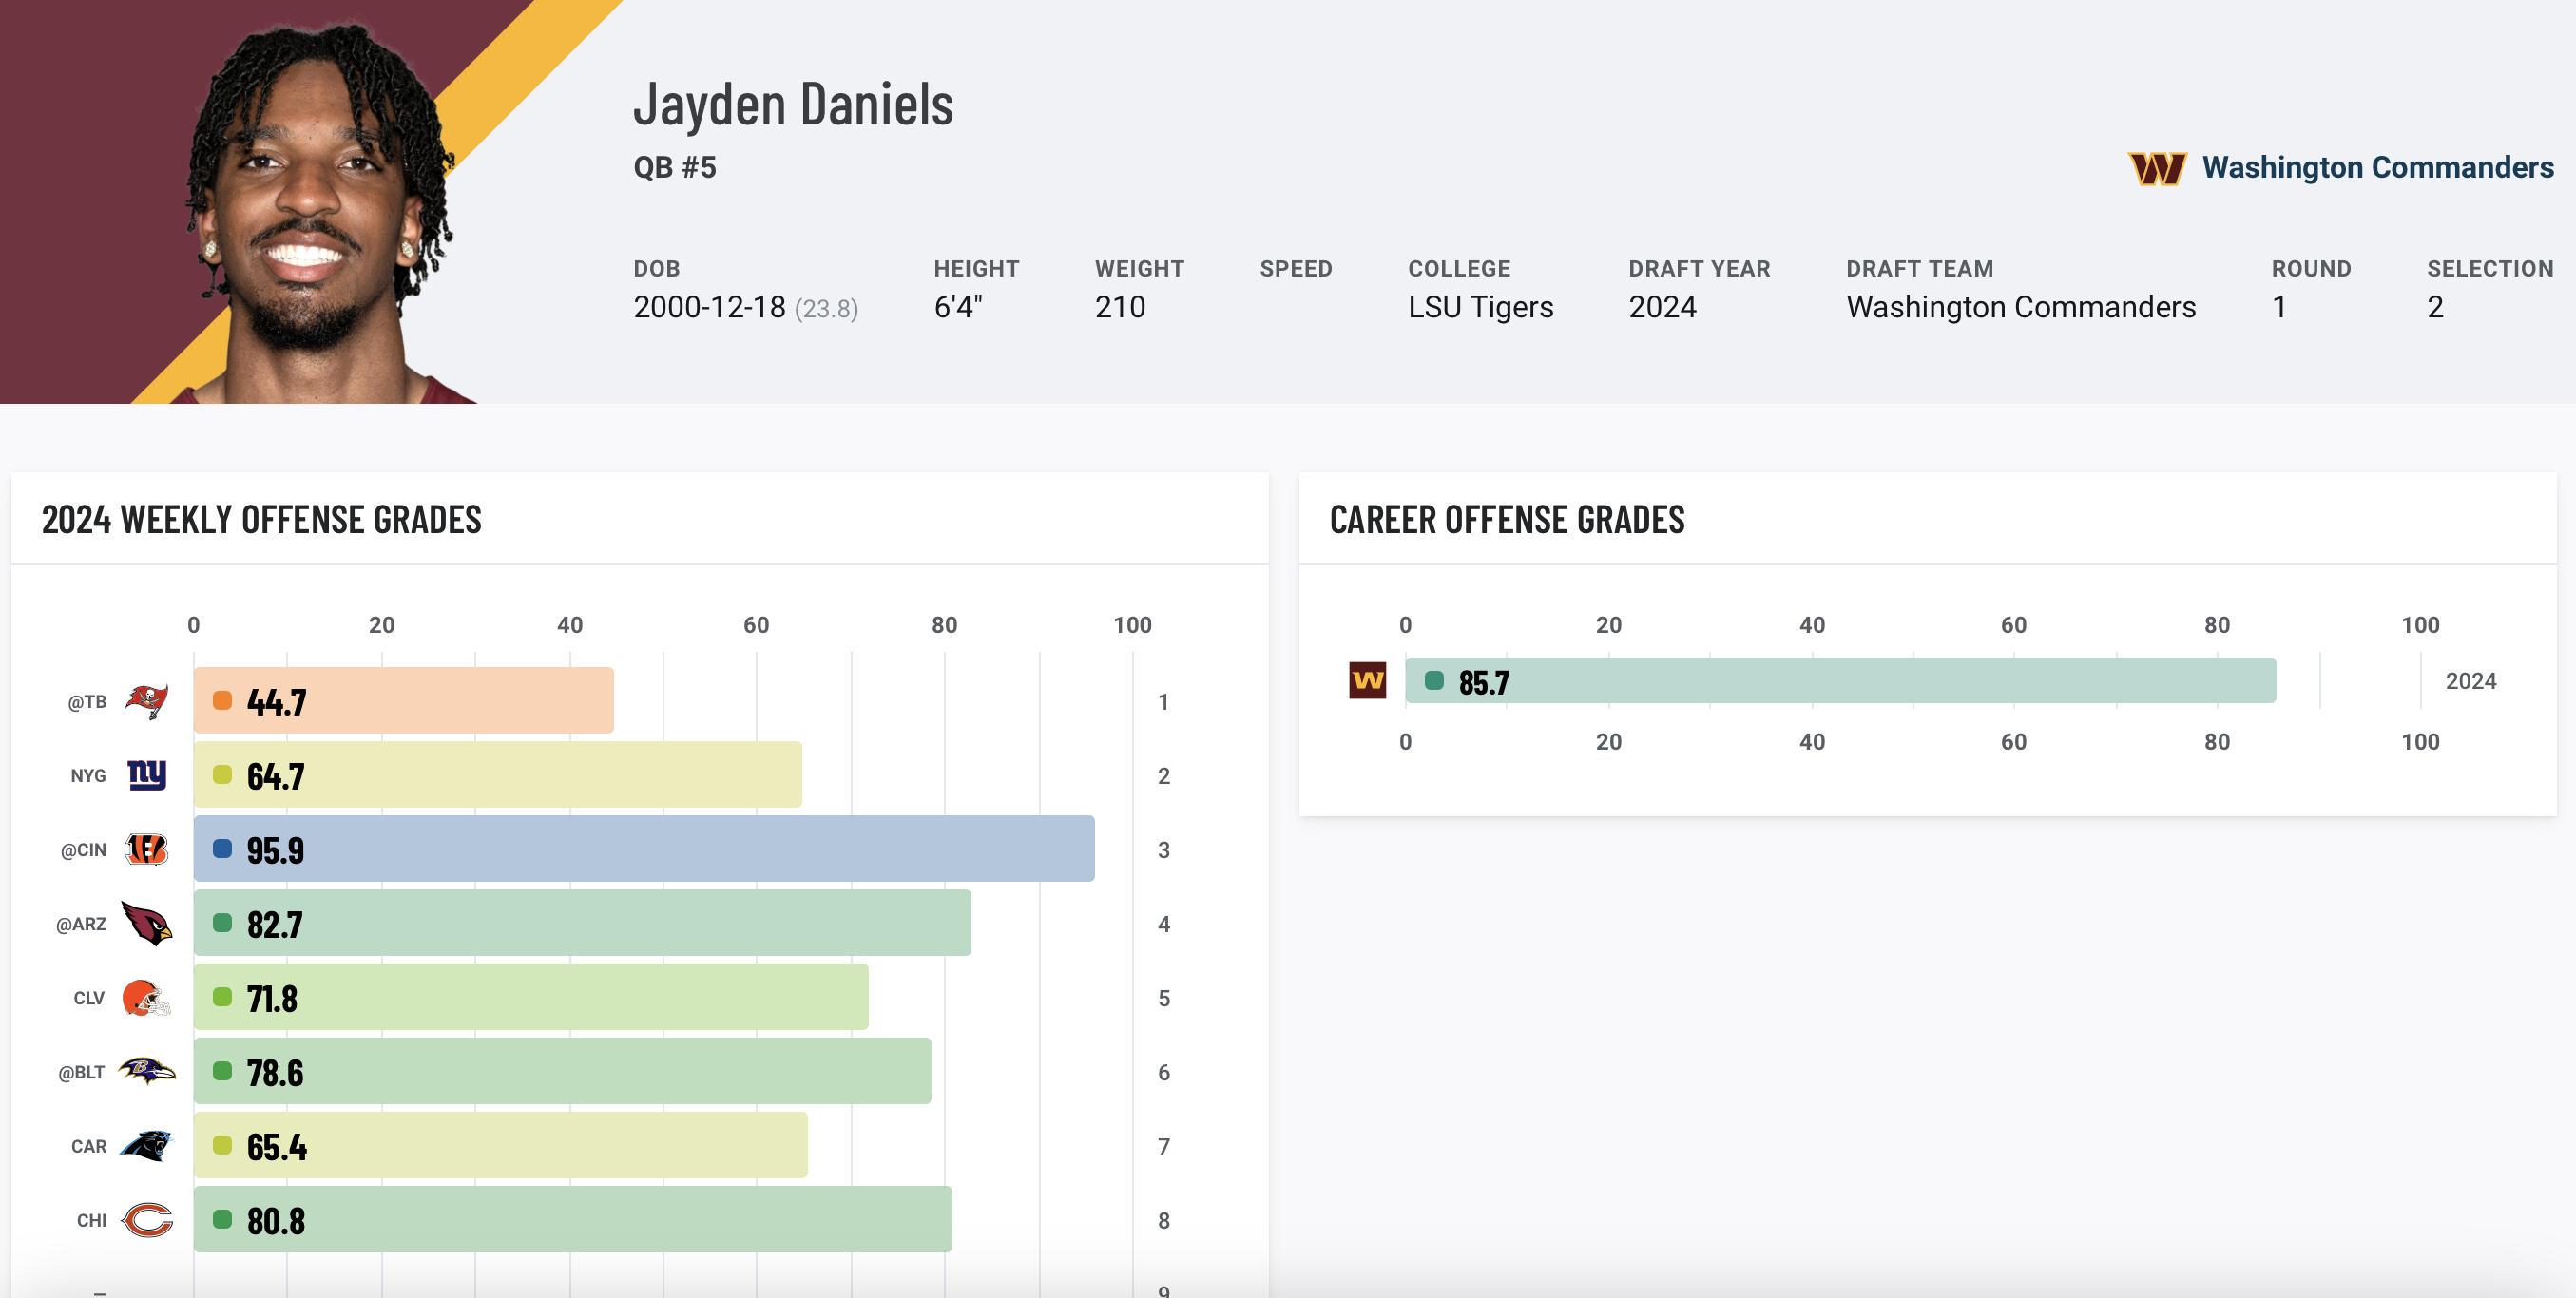2576x1298 pixels.
Task: Click the weight value 210
Action: pos(1120,307)
